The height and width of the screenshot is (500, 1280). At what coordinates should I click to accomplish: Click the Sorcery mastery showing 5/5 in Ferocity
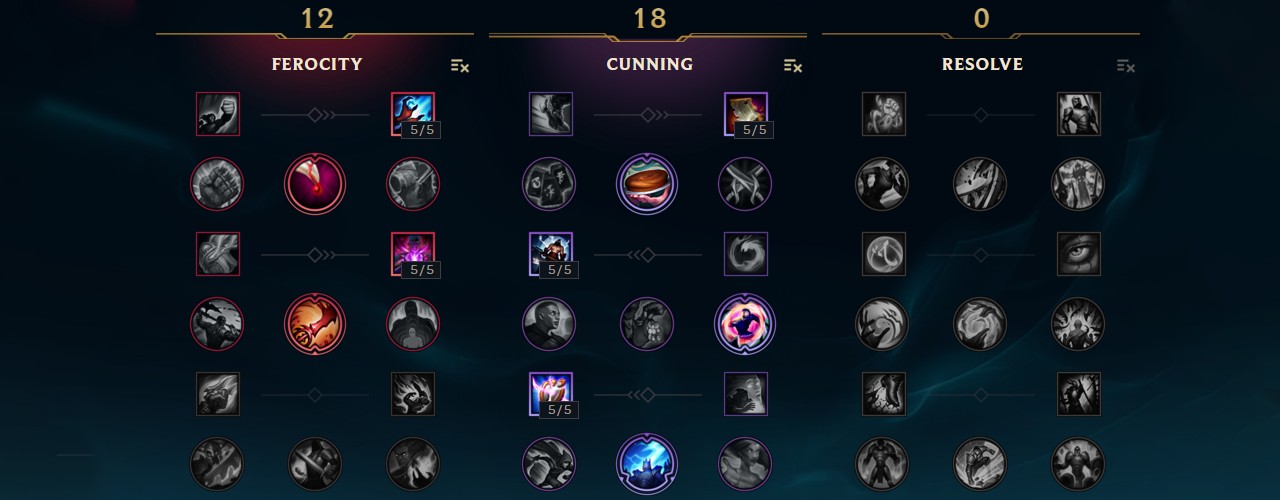(412, 114)
